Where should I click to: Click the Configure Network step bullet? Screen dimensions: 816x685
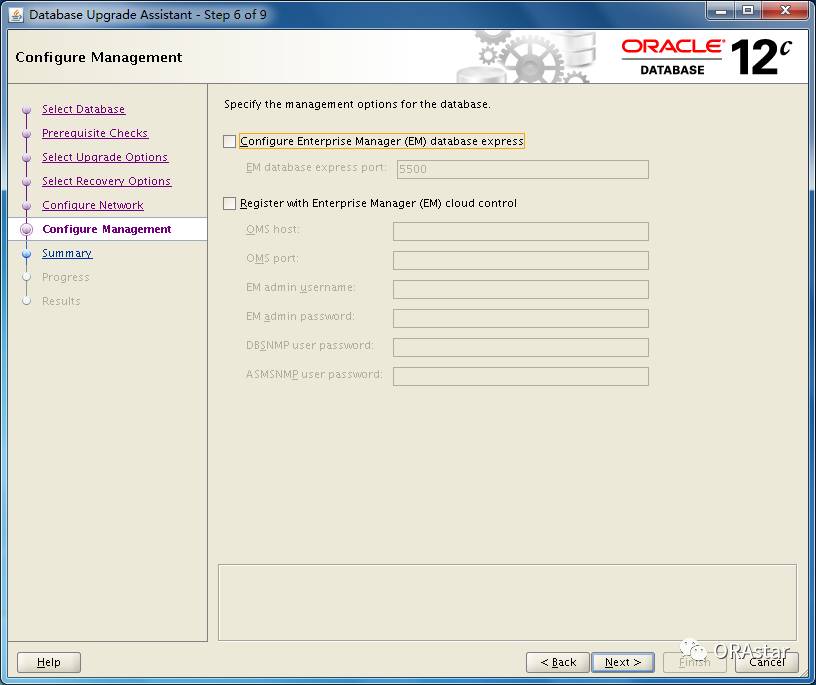pos(27,206)
